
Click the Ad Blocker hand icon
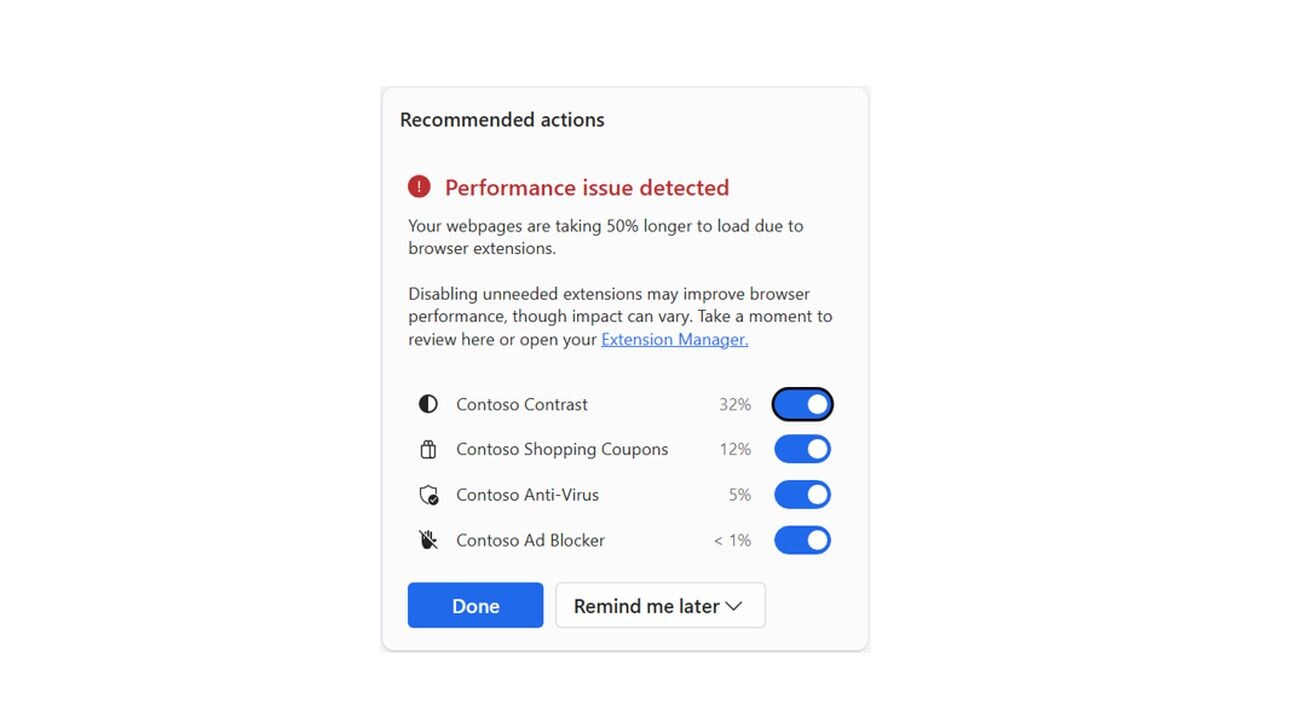click(x=428, y=540)
